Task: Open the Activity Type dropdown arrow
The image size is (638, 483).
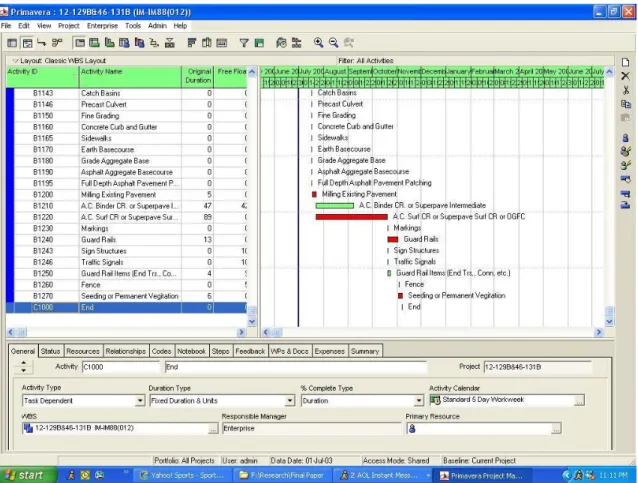Action: click(x=140, y=401)
